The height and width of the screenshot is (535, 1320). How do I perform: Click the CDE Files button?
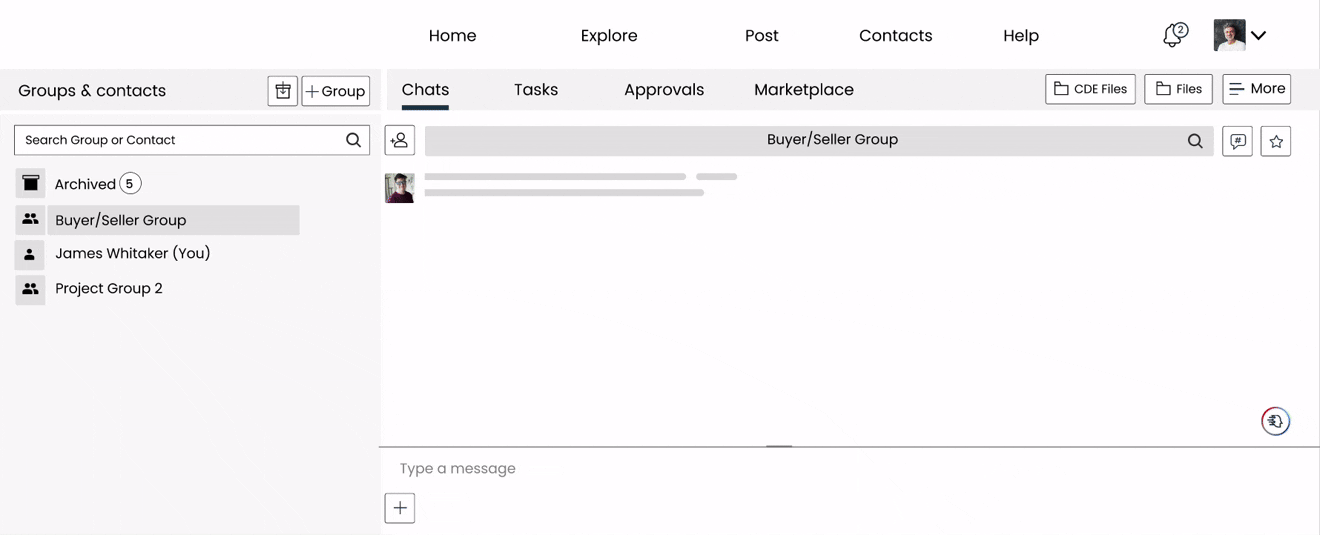point(1090,89)
